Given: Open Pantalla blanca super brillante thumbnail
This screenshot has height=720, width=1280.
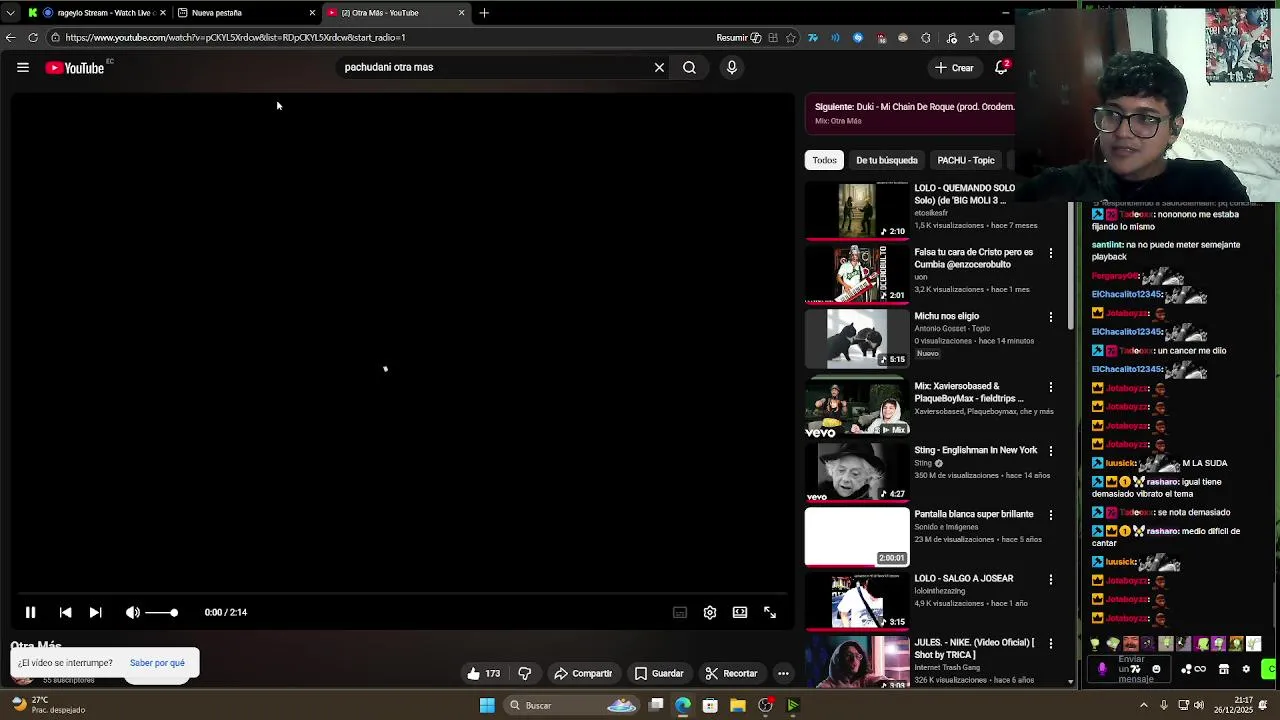Looking at the screenshot, I should (x=857, y=537).
